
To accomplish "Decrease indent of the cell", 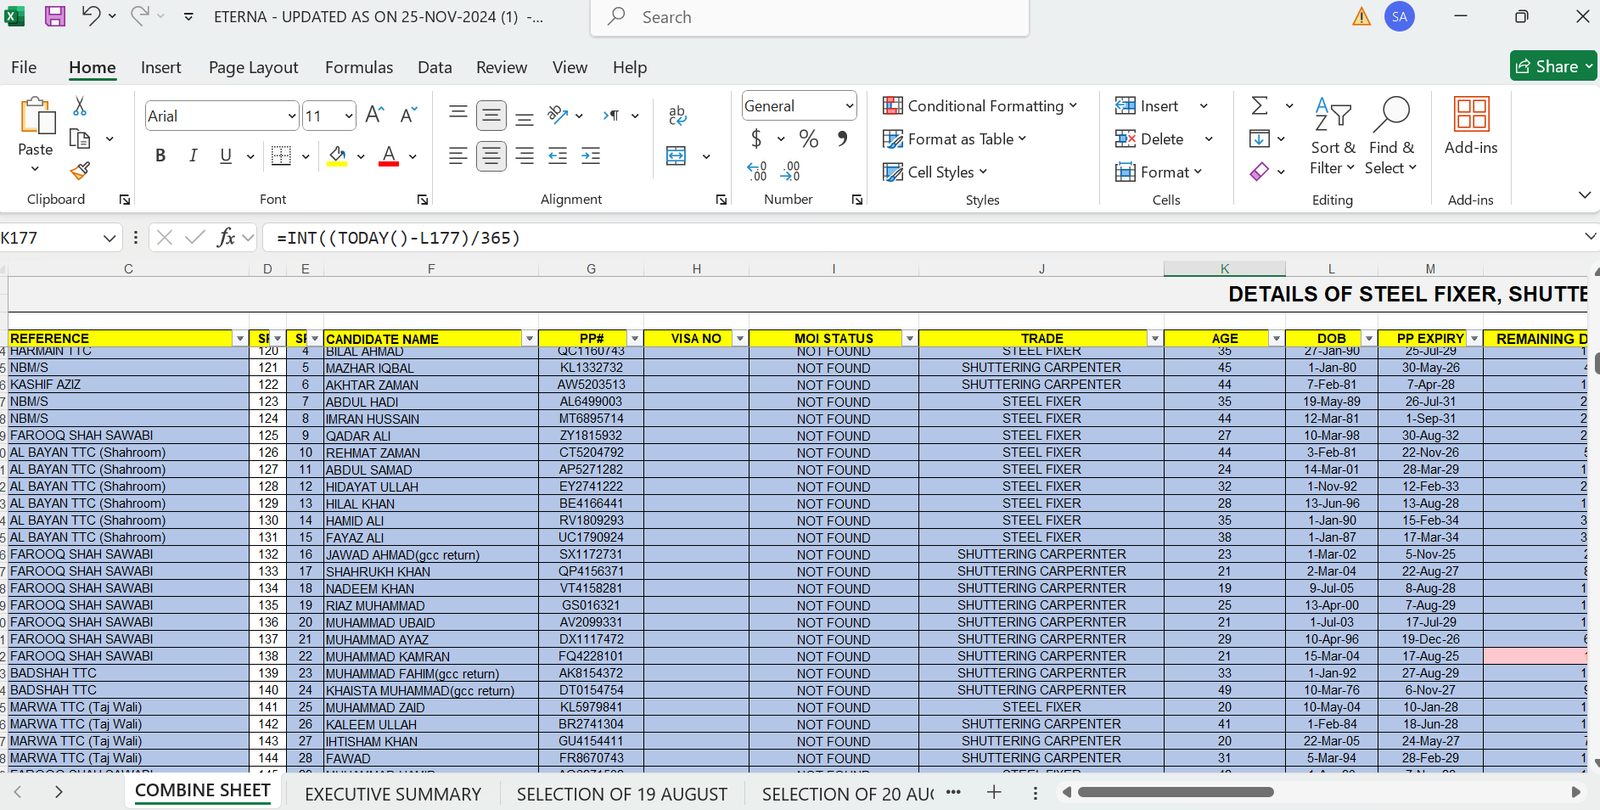I will click(x=558, y=156).
